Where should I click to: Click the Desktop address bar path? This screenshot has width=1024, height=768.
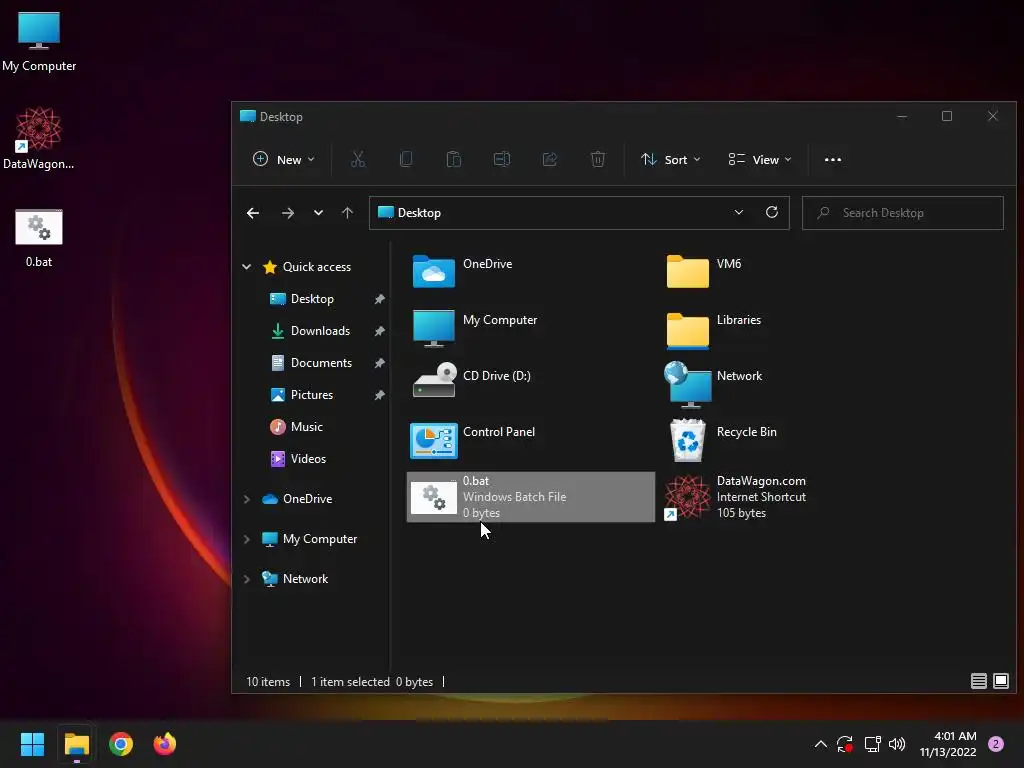(419, 213)
